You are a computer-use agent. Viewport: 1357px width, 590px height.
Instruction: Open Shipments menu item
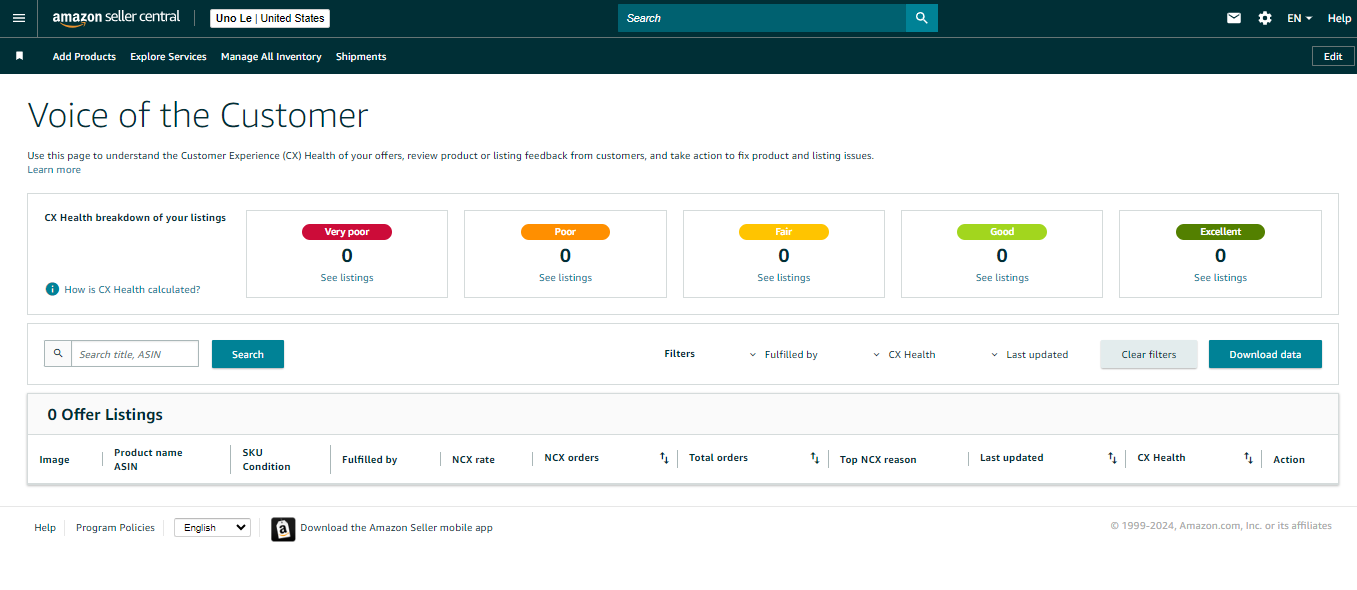[361, 57]
